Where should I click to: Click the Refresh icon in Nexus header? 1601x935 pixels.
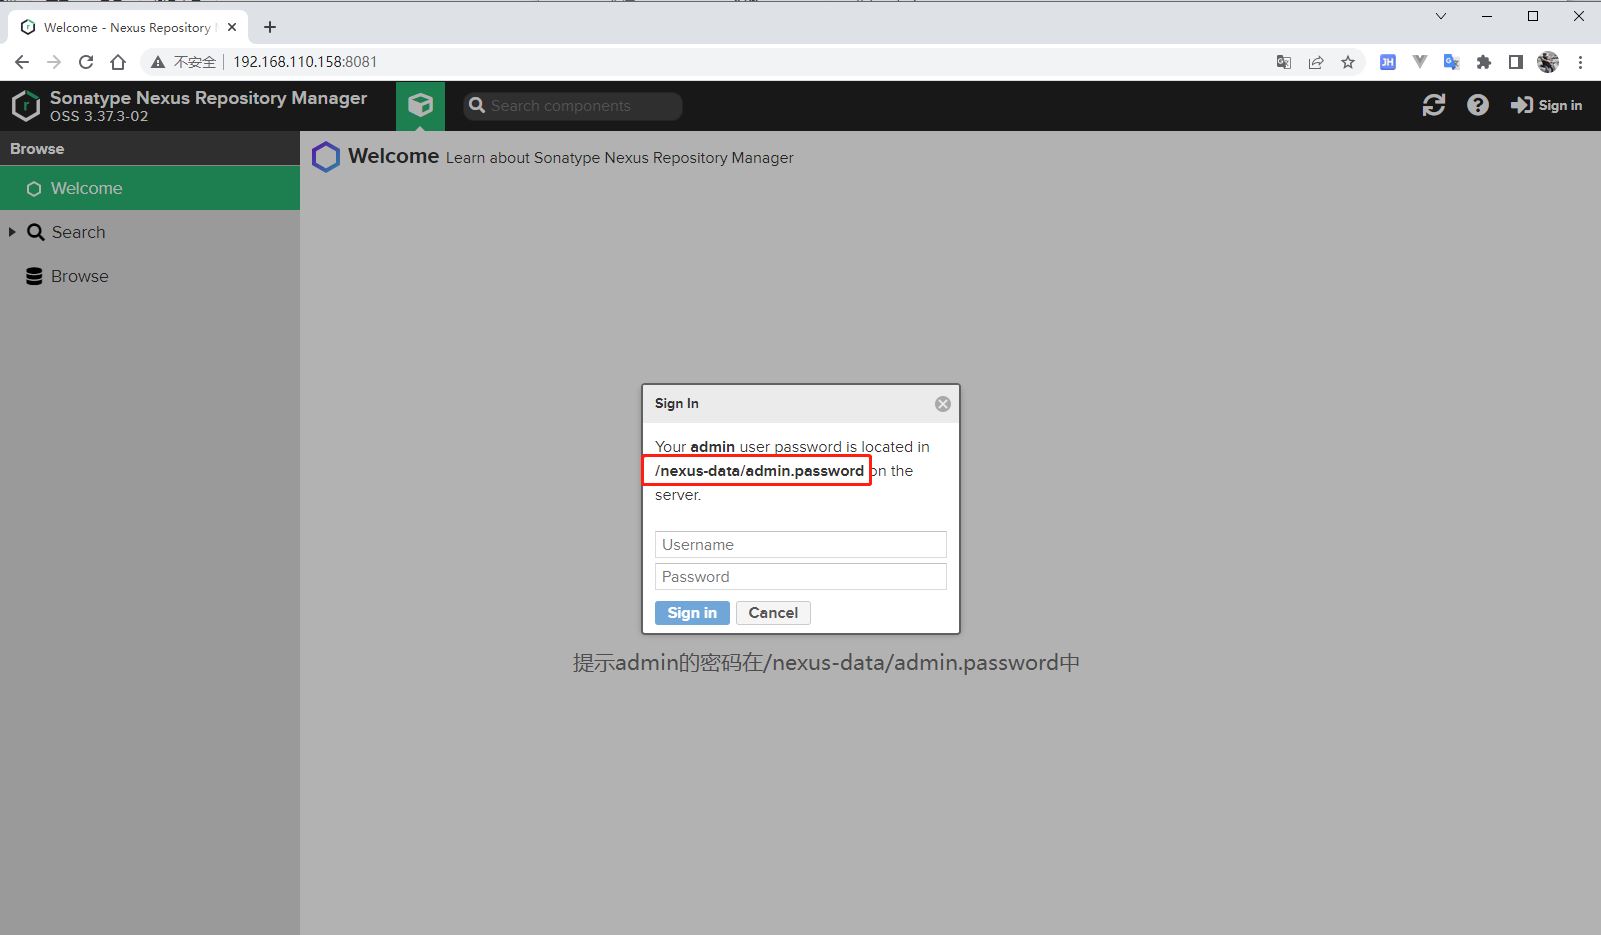click(1434, 105)
